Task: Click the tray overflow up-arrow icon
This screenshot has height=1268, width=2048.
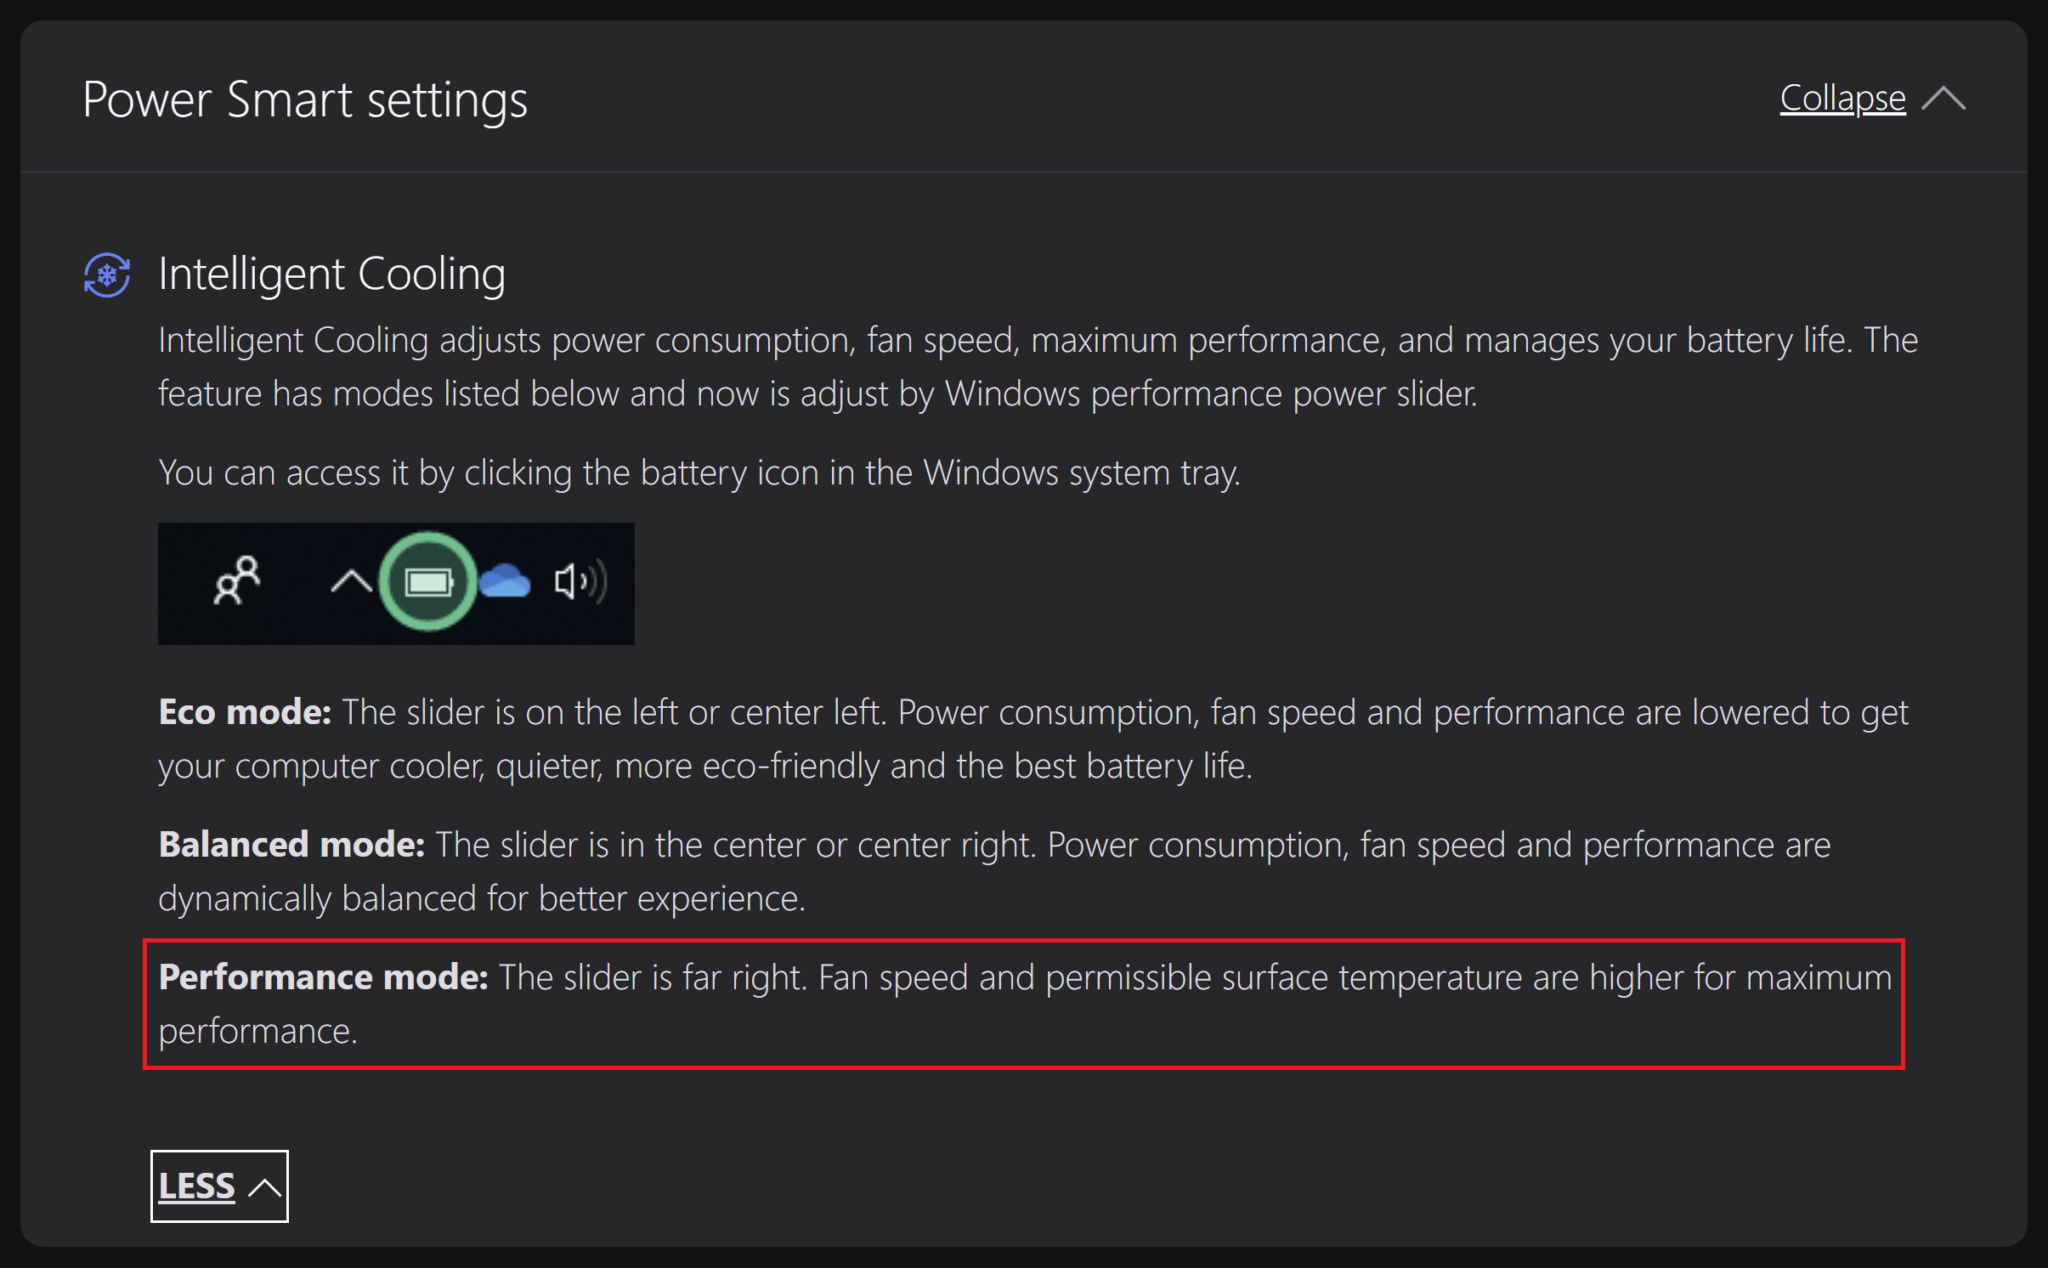Action: (x=350, y=581)
